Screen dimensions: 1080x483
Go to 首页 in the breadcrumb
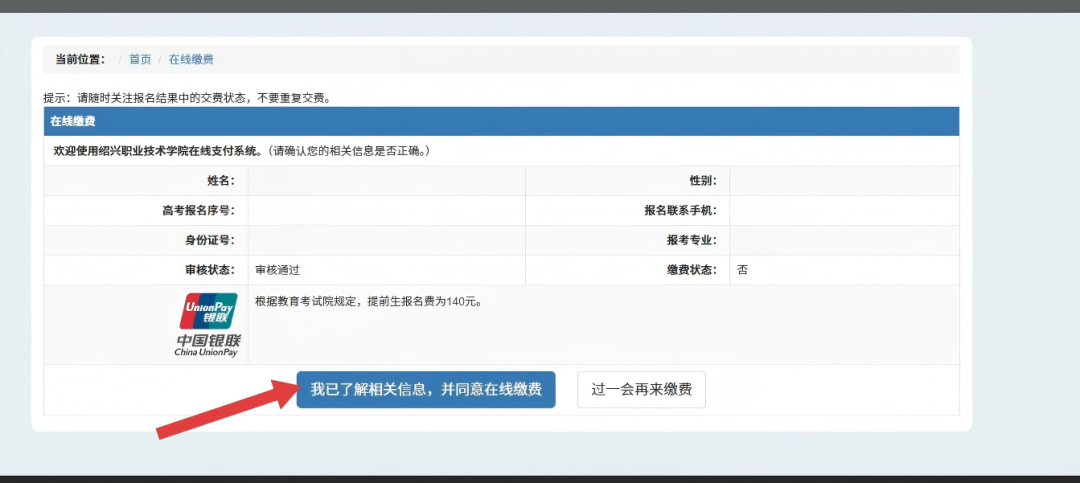[140, 60]
